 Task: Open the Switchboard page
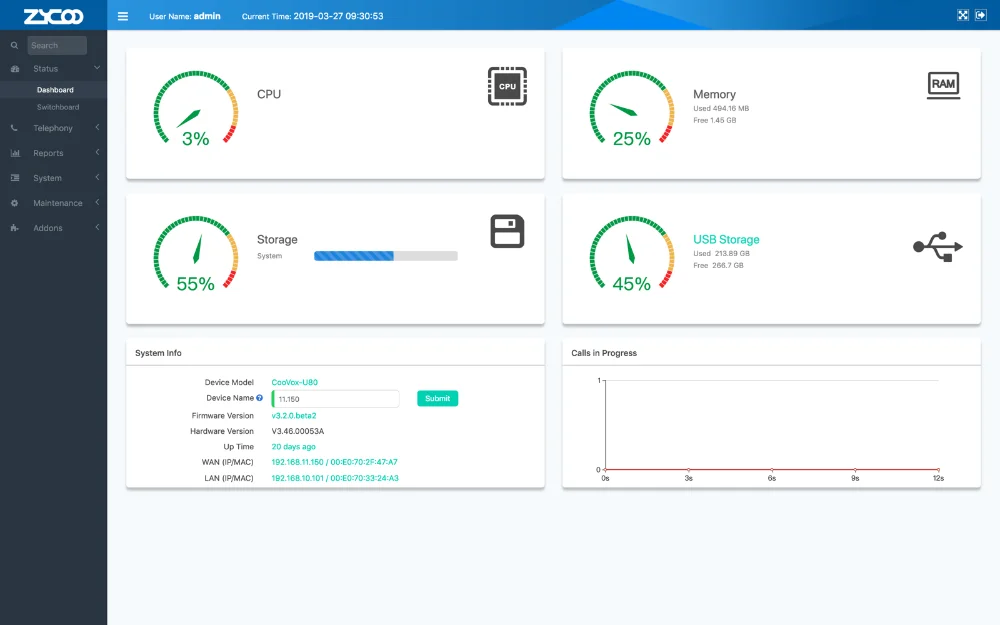(x=58, y=107)
